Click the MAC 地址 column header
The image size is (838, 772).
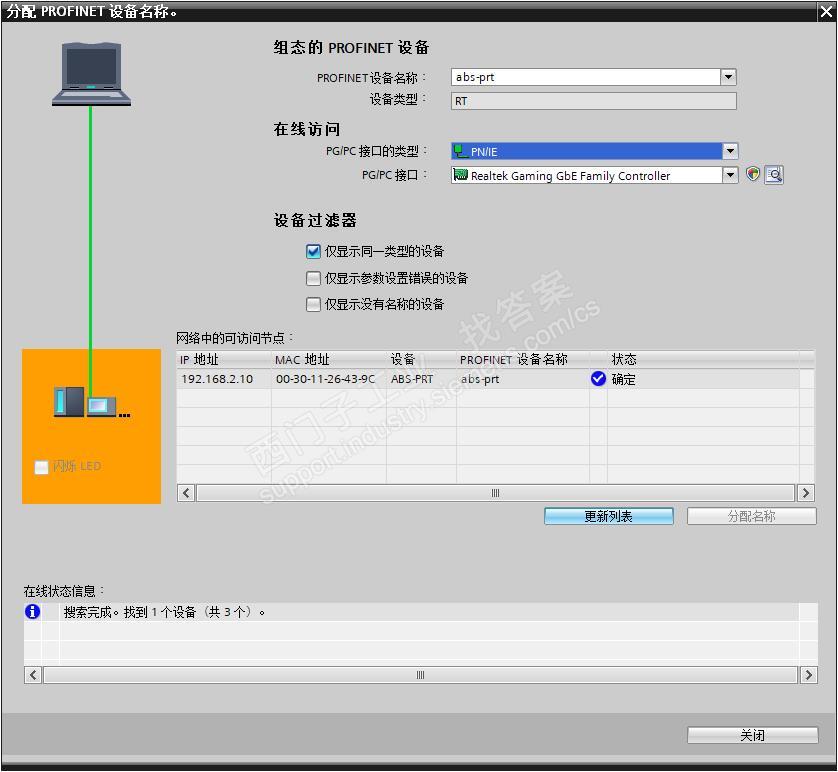pos(329,360)
